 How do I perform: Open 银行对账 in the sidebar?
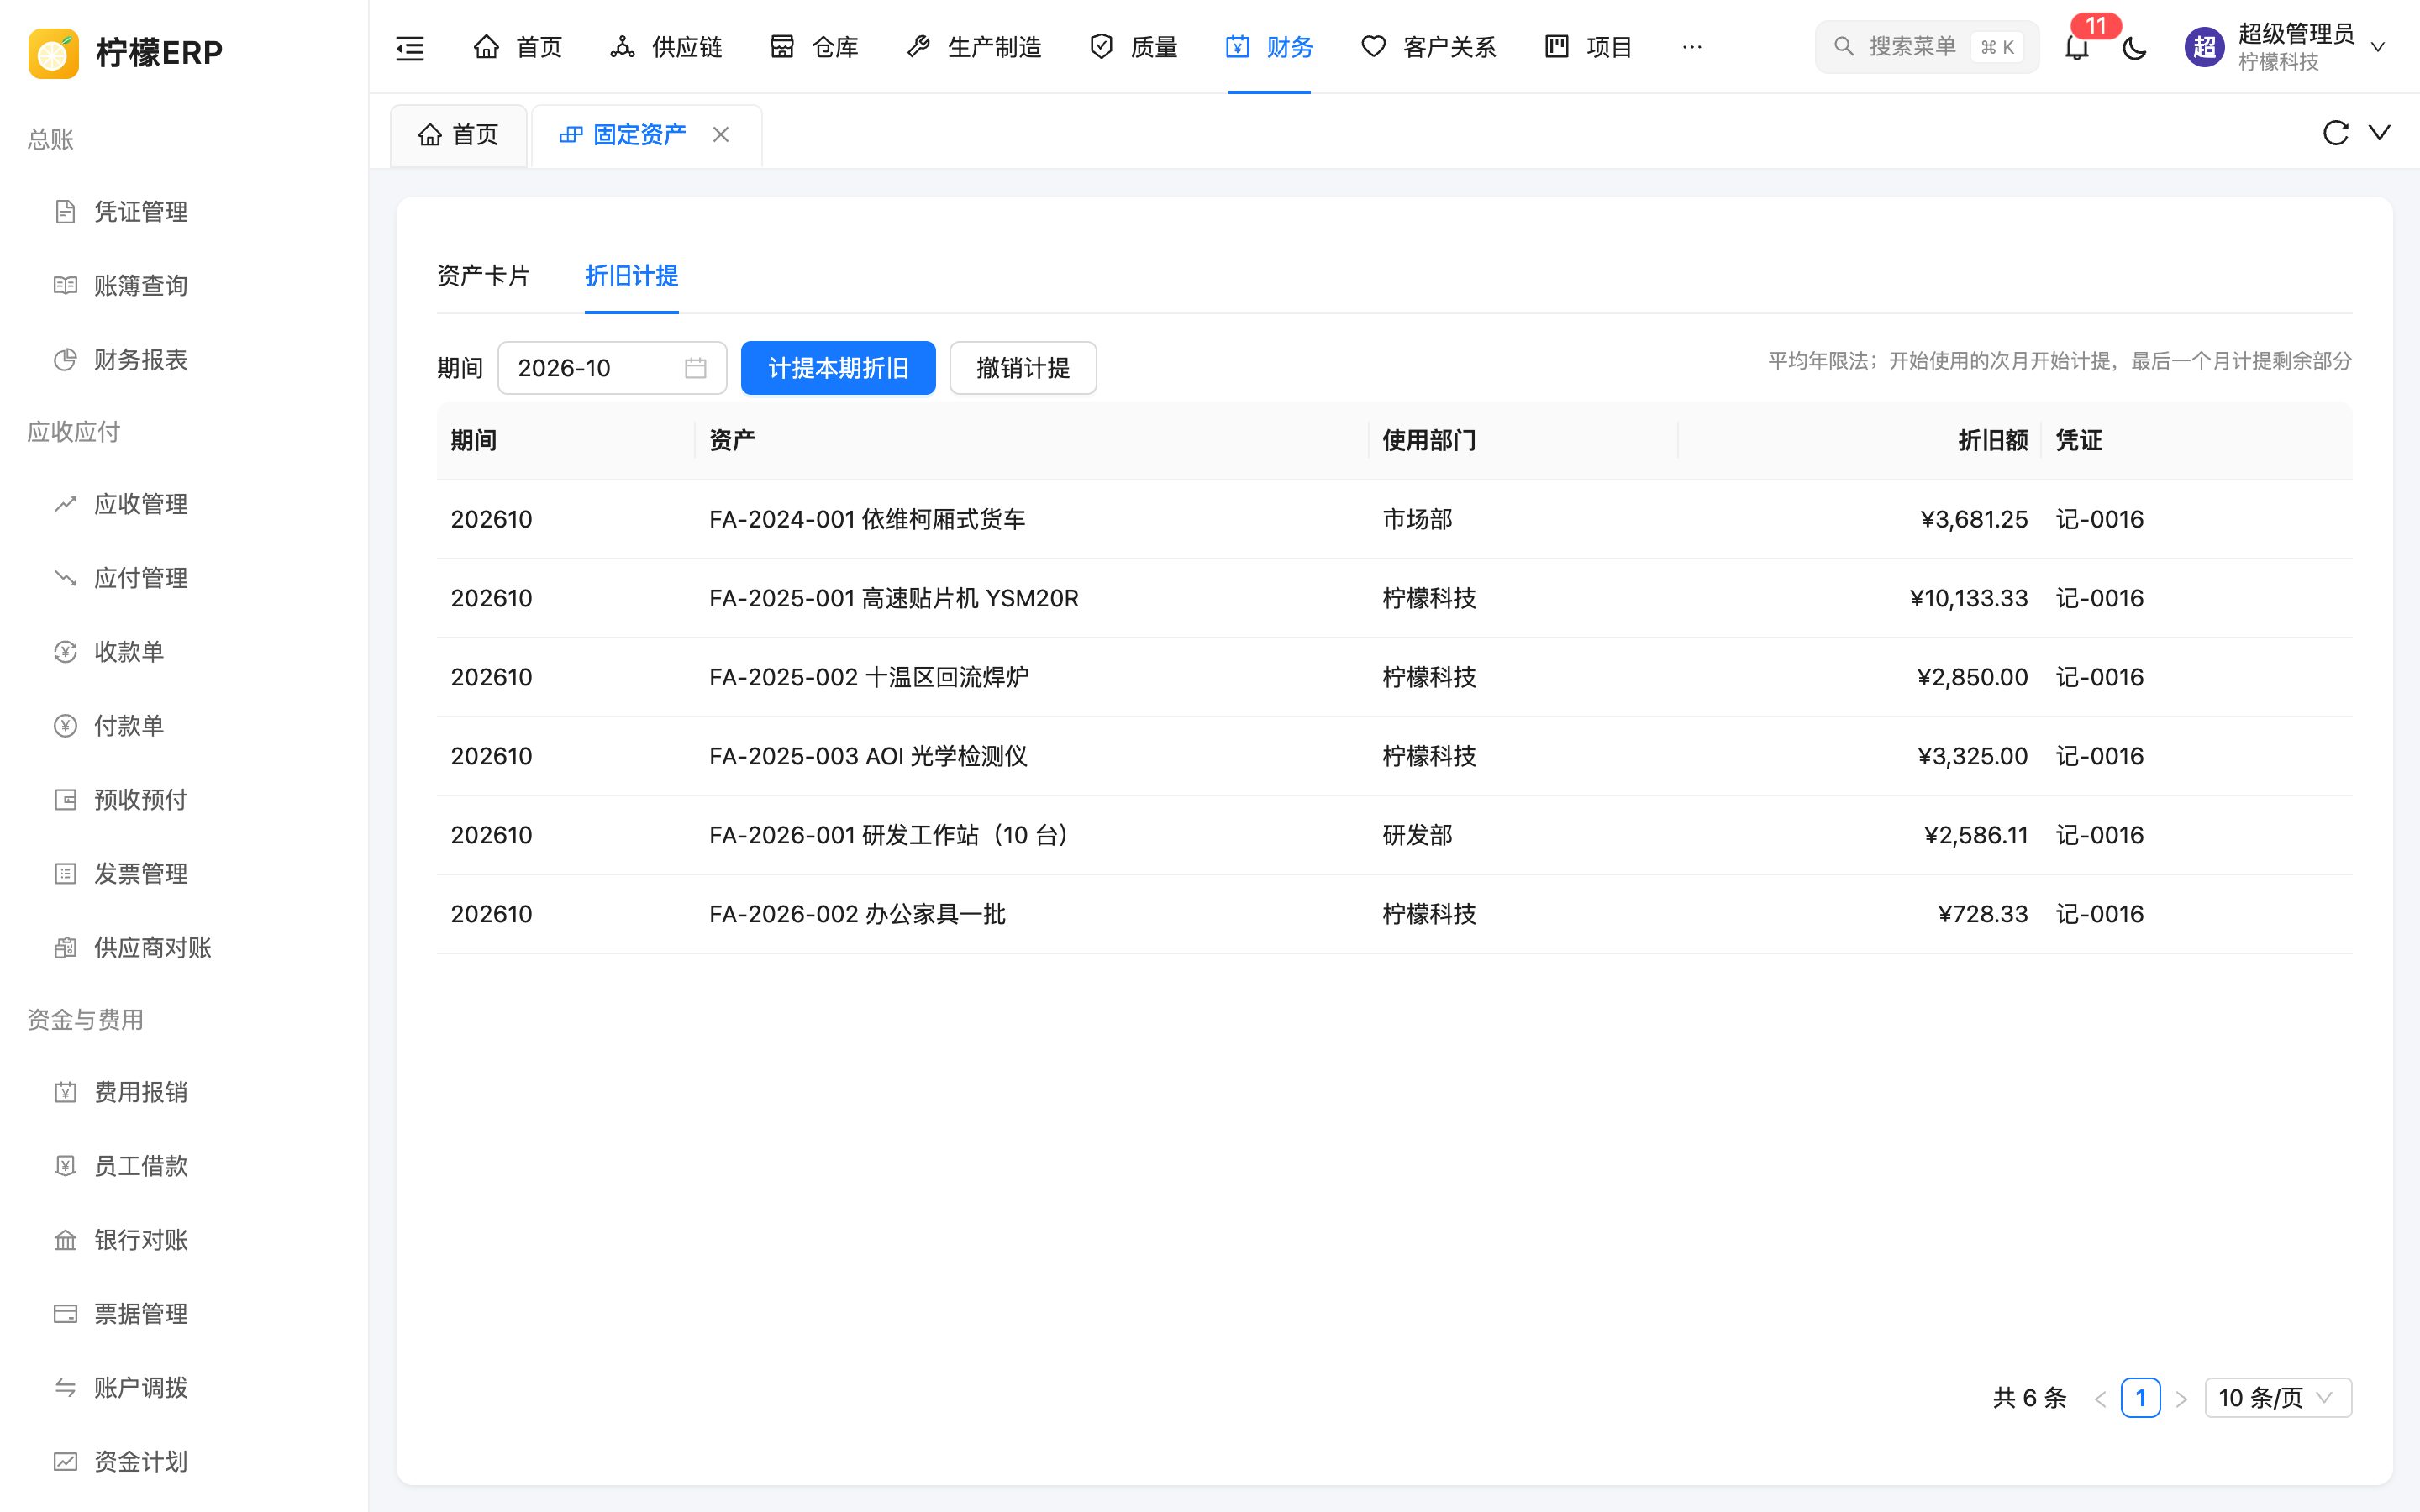[141, 1240]
